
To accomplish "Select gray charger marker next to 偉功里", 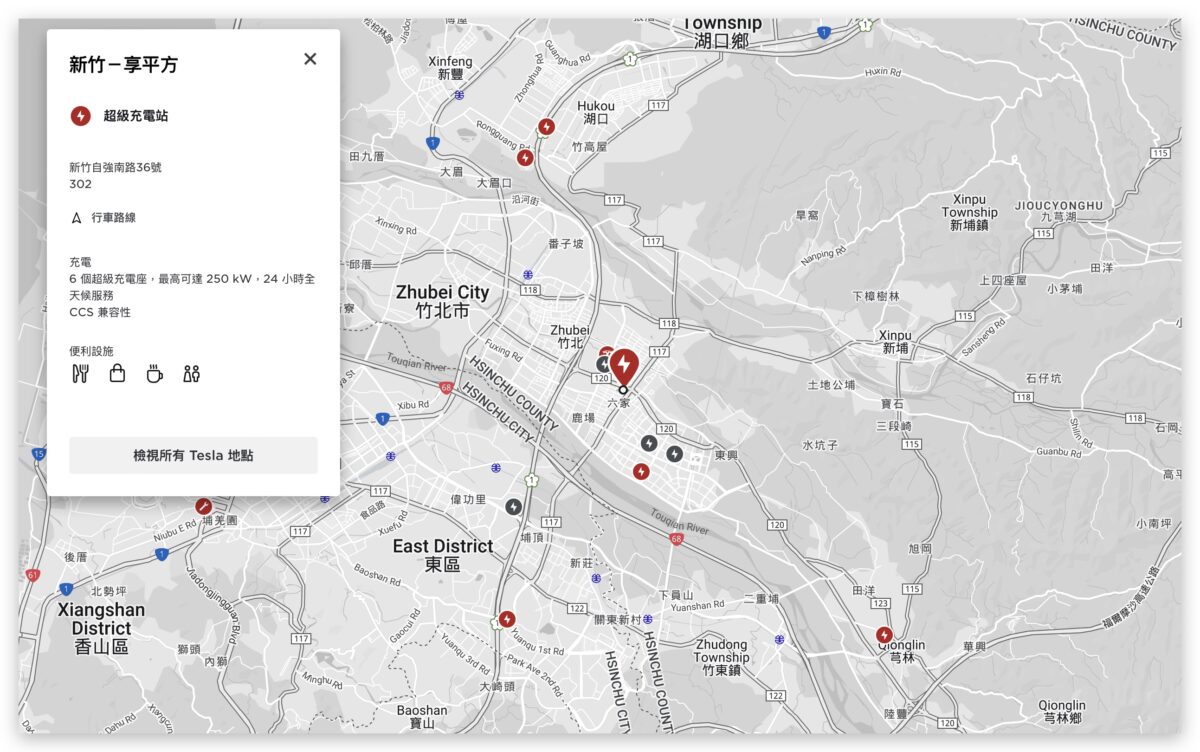I will point(513,507).
